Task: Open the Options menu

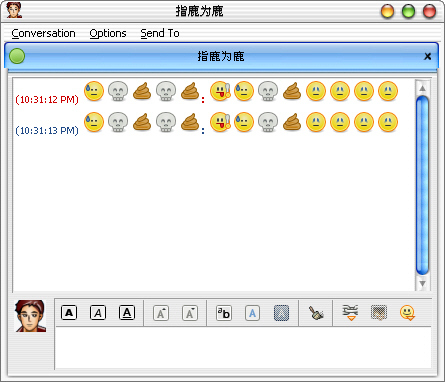Action: [x=108, y=33]
